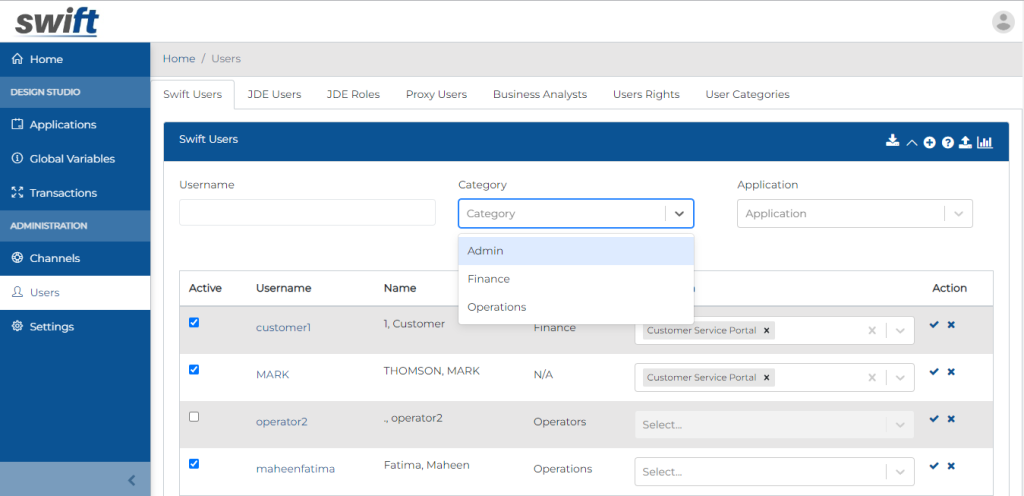Click the checkmark save icon for customer1
Screen dimensions: 1024x496
pyautogui.click(x=934, y=325)
